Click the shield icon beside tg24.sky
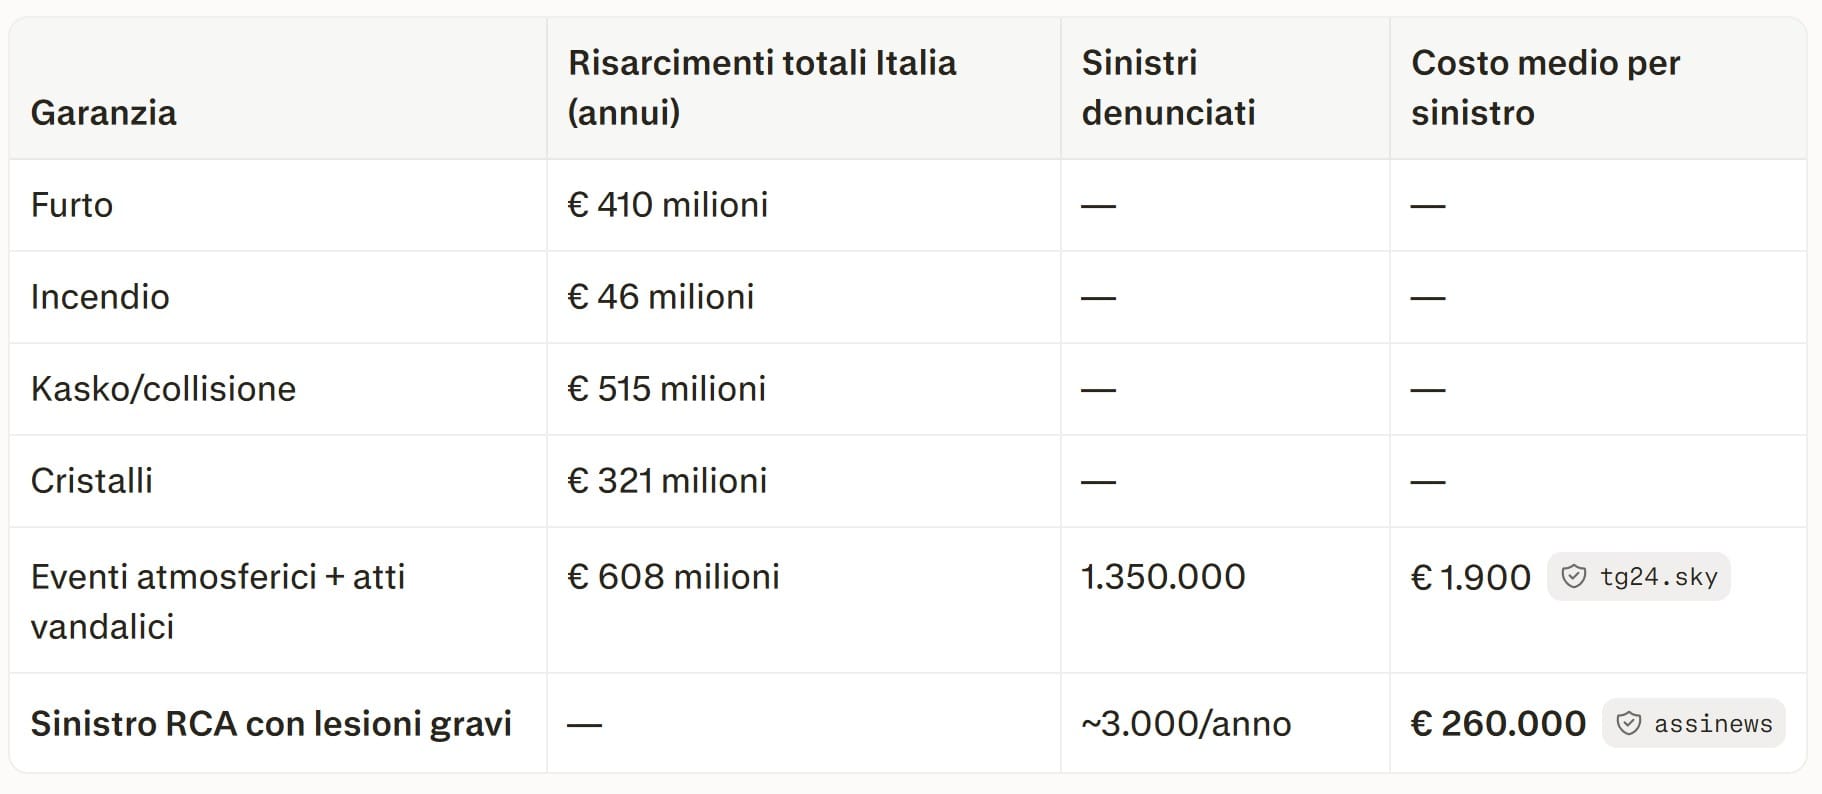1822x794 pixels. [x=1574, y=577]
